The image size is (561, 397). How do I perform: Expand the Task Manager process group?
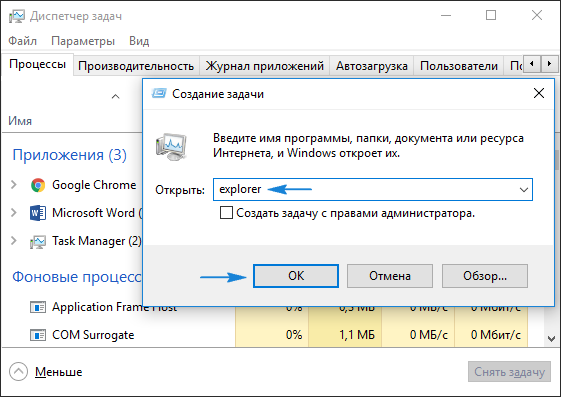tap(14, 241)
